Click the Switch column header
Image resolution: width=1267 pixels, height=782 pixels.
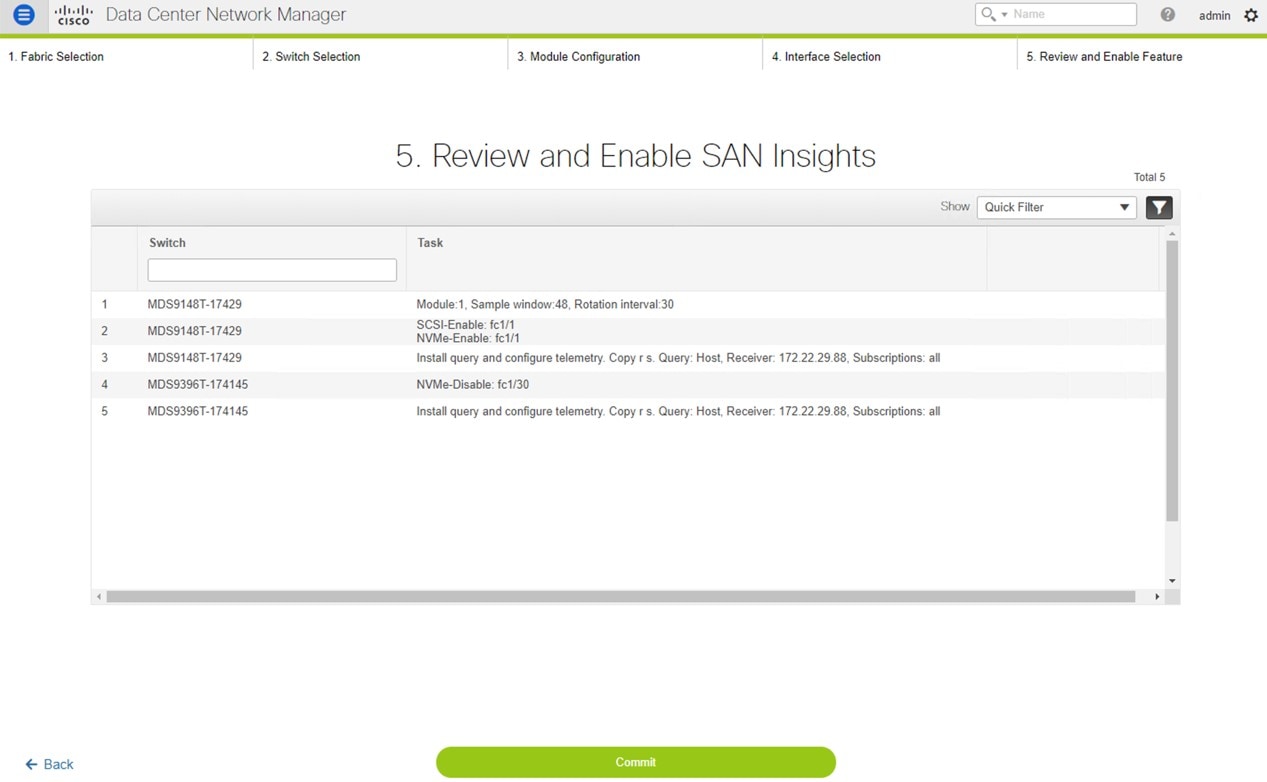click(x=167, y=243)
